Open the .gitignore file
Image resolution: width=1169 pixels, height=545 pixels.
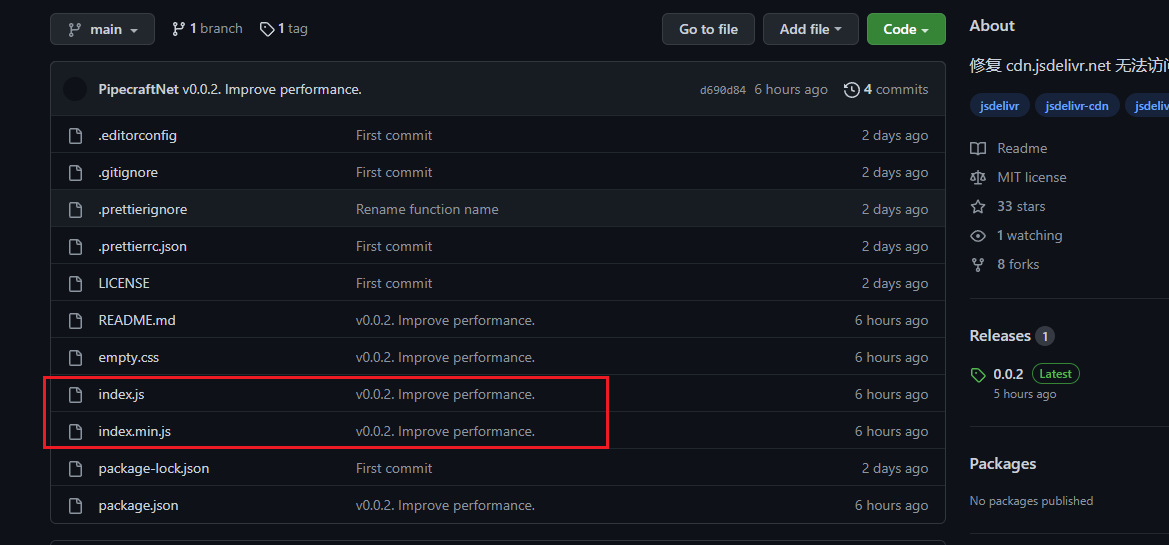(128, 172)
